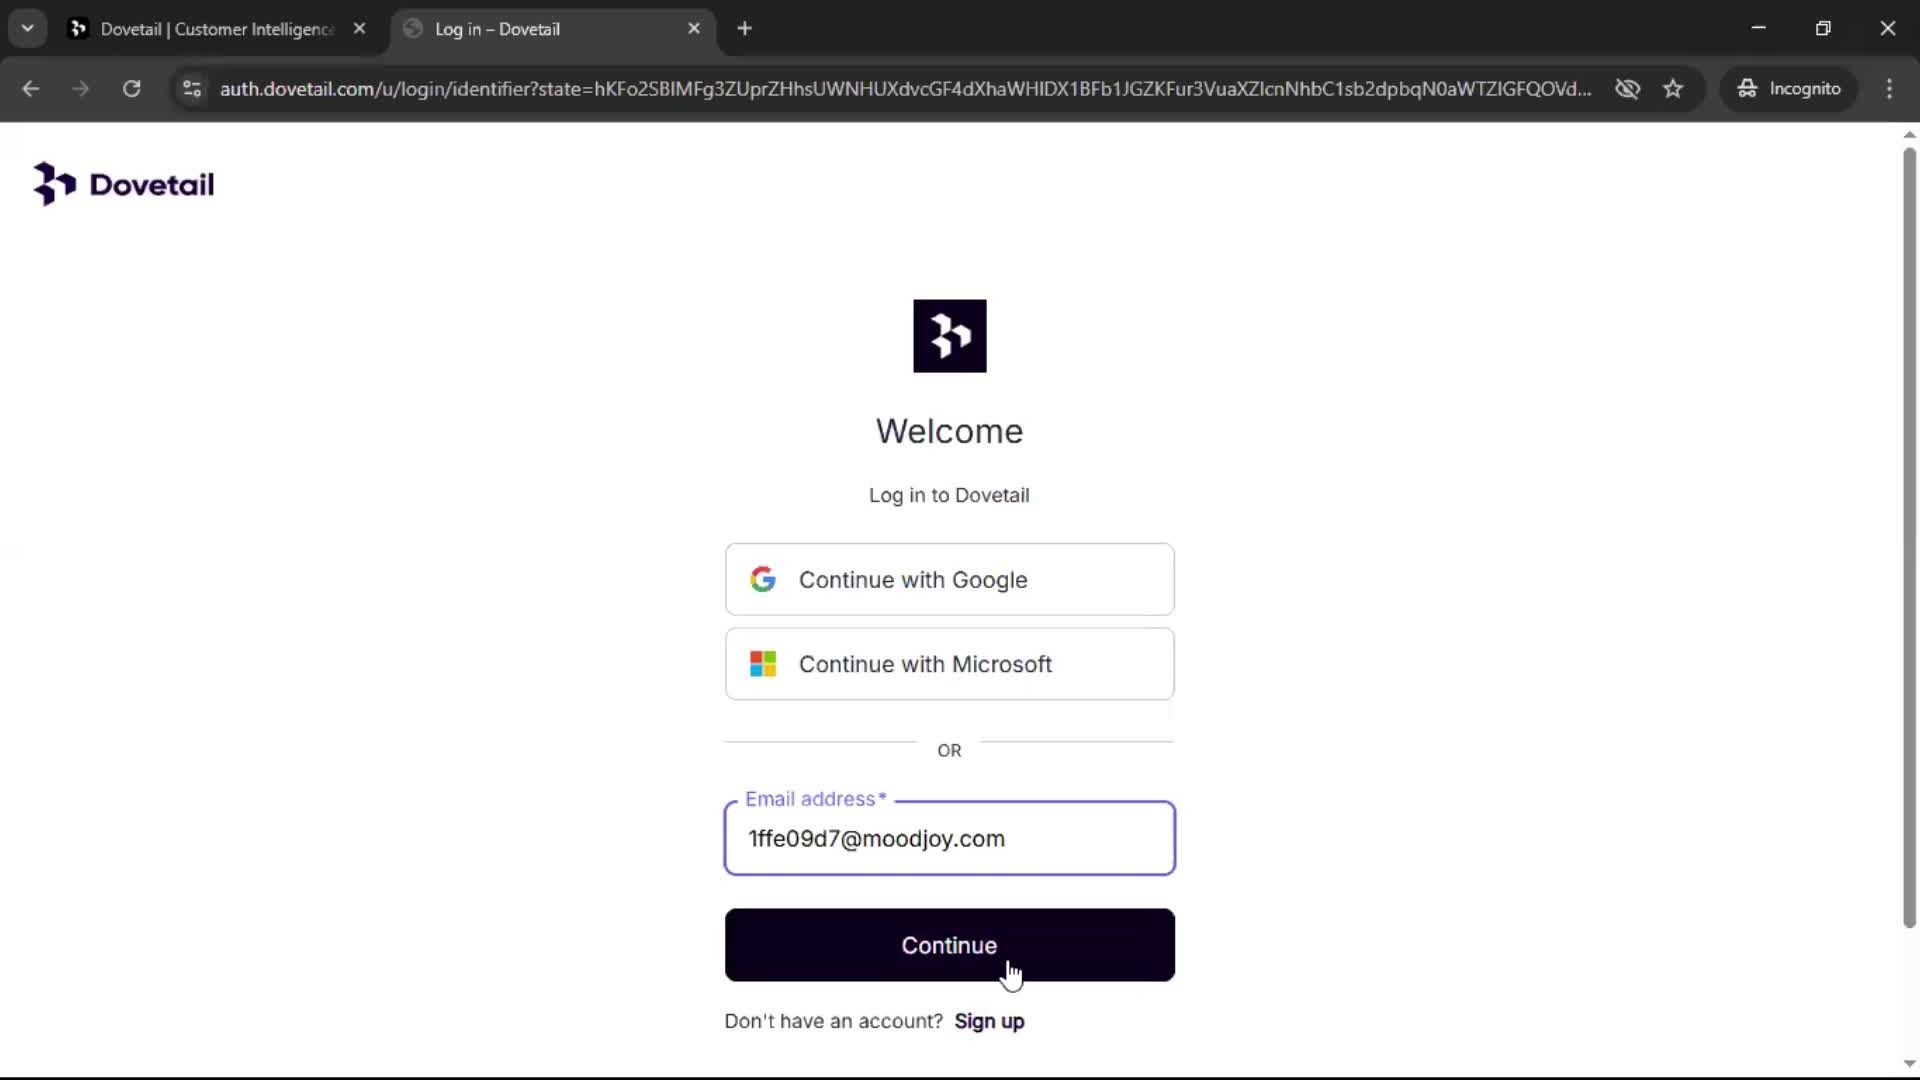Open the Sign up link
Screen dimensions: 1920x1080
click(989, 1021)
